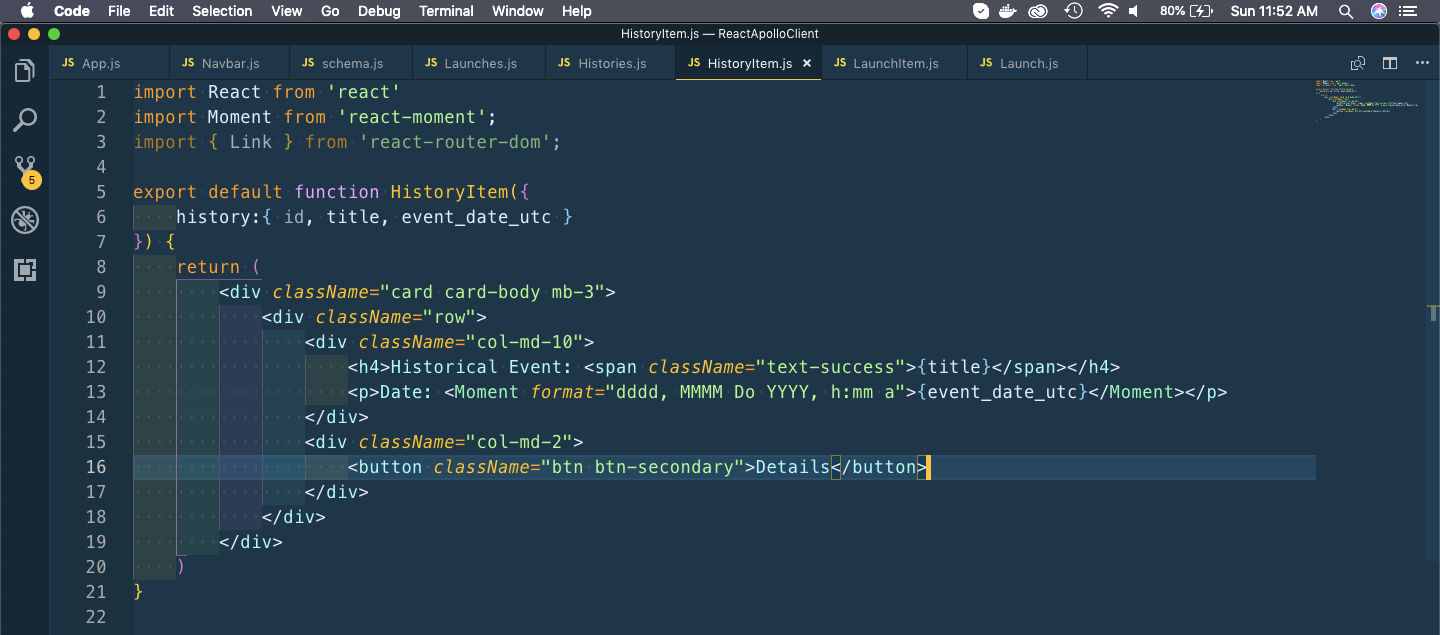Screen dimensions: 1440x635
Task: Click the "text-success" class string
Action: (831, 367)
